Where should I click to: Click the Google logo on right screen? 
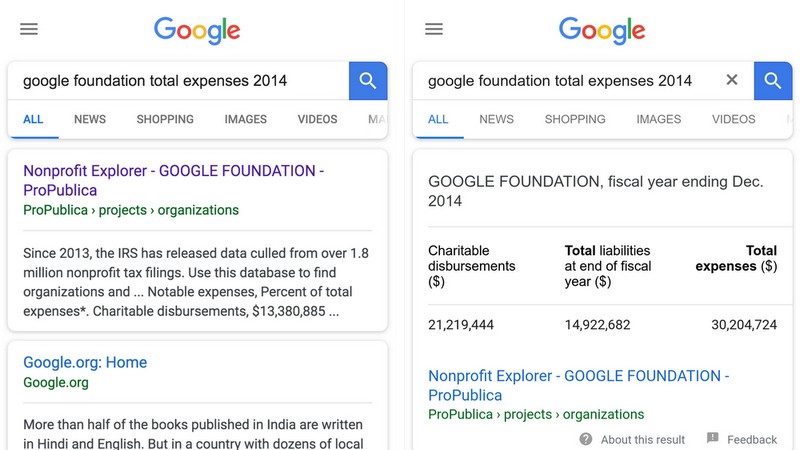(x=602, y=30)
